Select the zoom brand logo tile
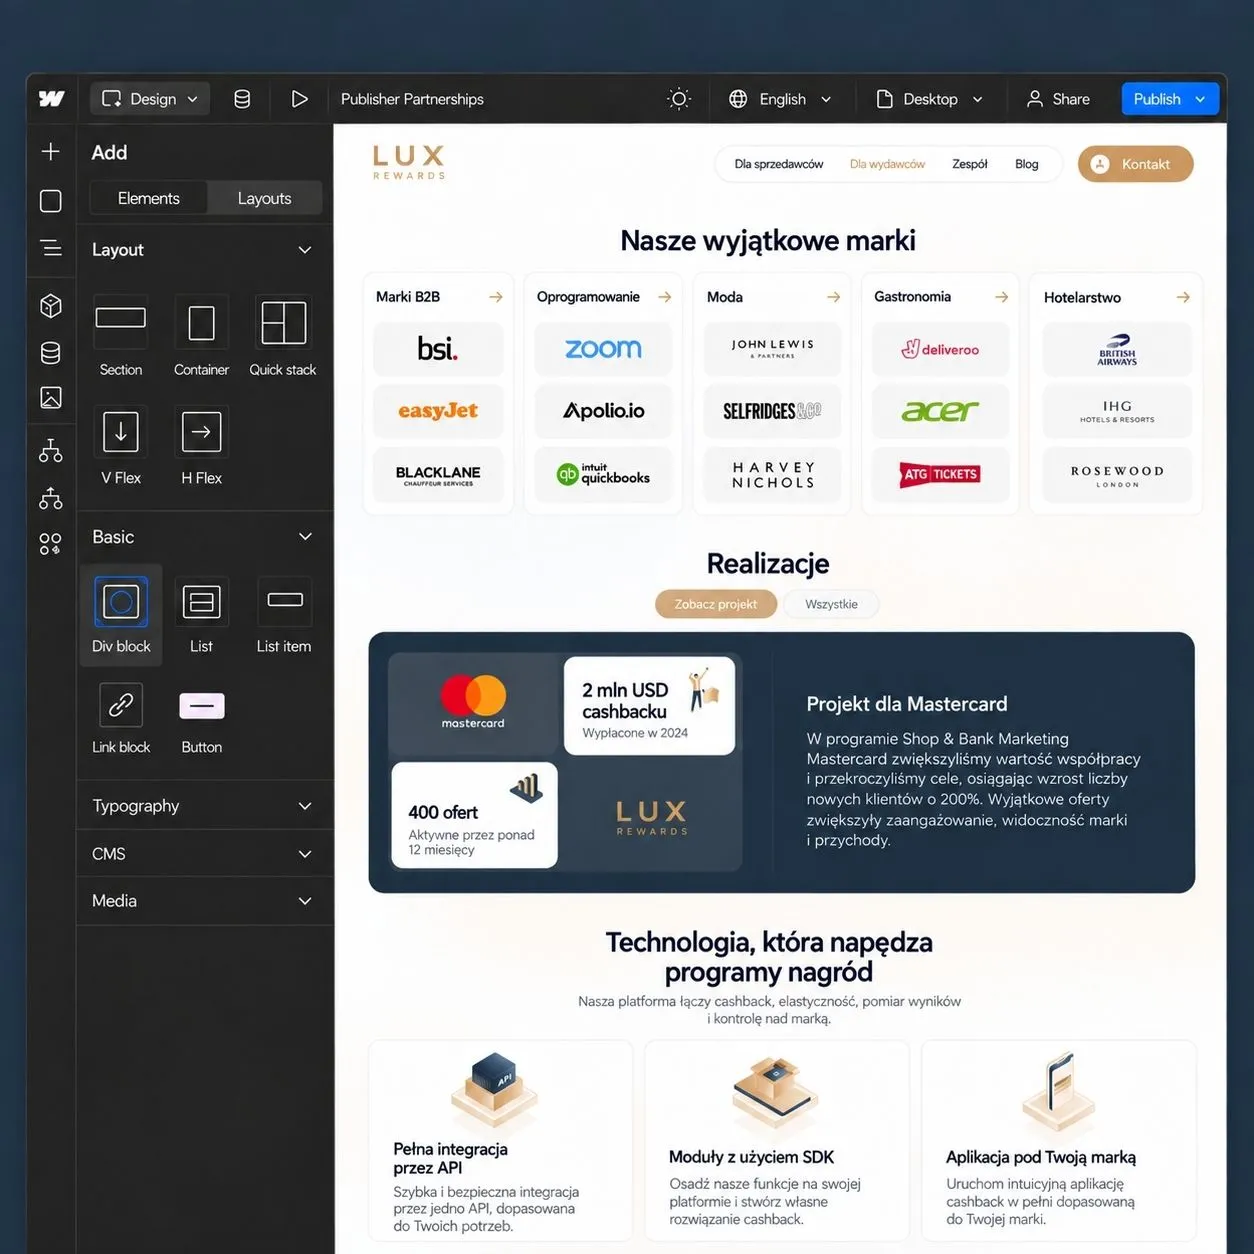 (x=603, y=349)
